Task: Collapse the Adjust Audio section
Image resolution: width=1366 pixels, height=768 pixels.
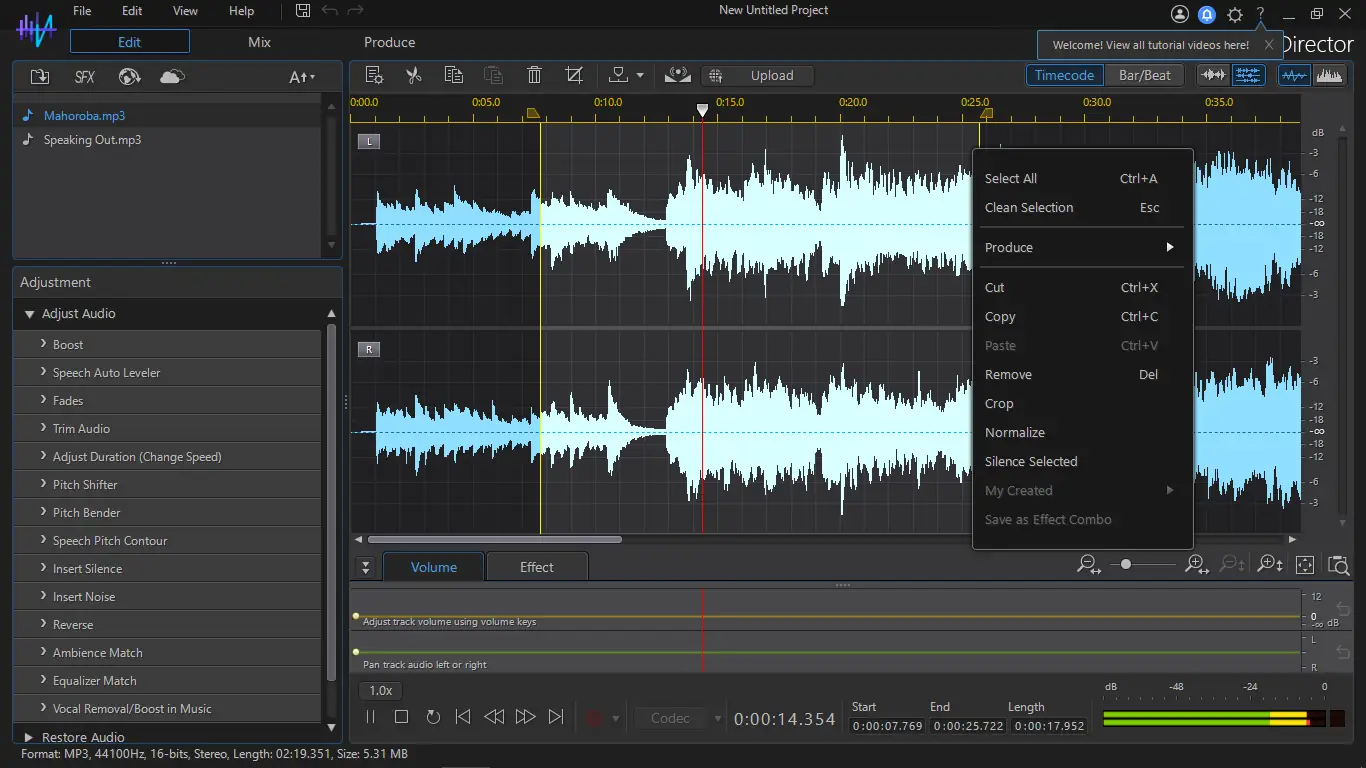Action: point(30,314)
